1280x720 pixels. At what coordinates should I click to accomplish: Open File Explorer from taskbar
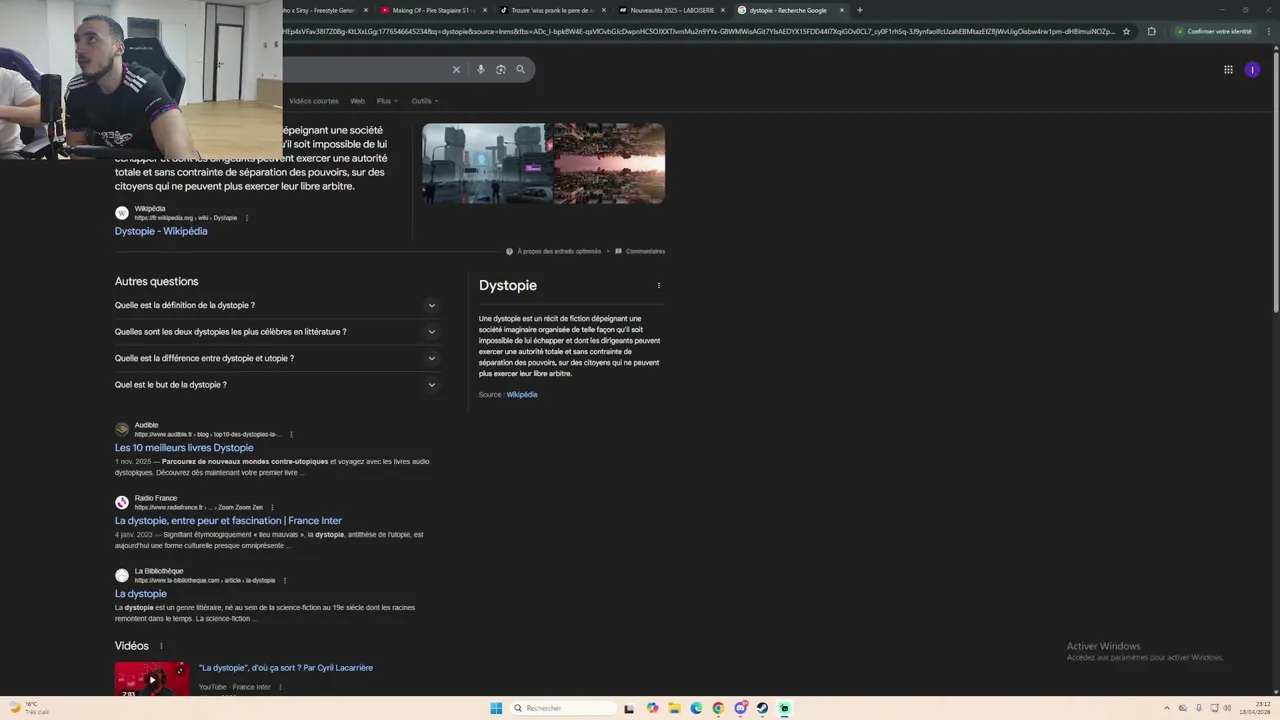674,708
